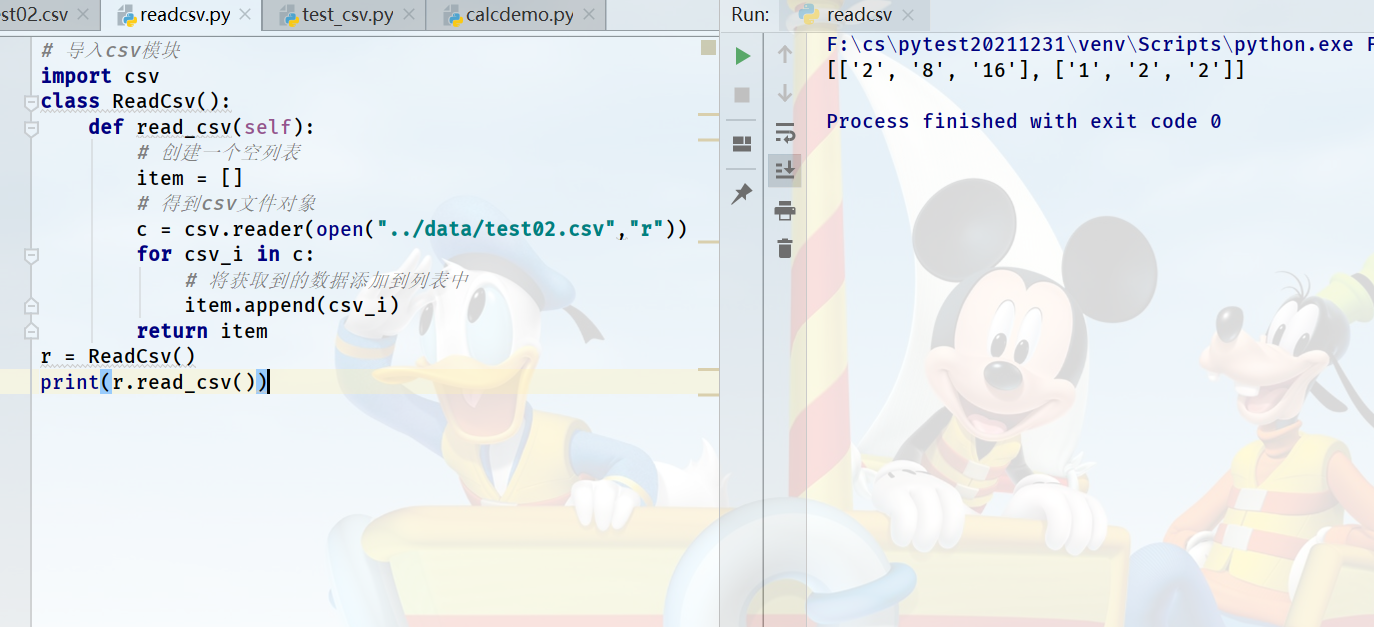
Task: Click the Python file icon on test_csv.py tab
Action: pyautogui.click(x=288, y=15)
